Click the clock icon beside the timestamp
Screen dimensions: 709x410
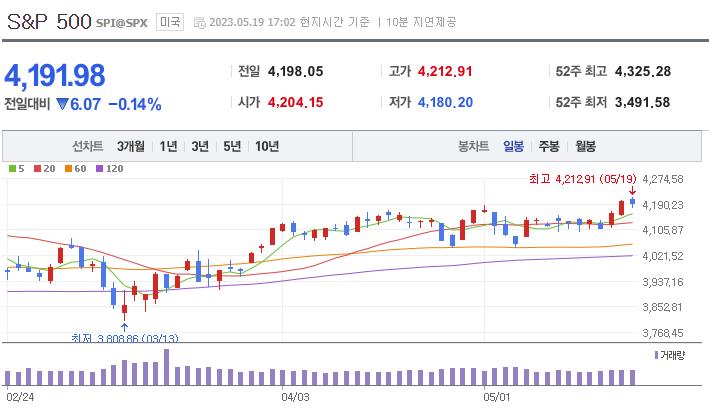pyautogui.click(x=199, y=22)
